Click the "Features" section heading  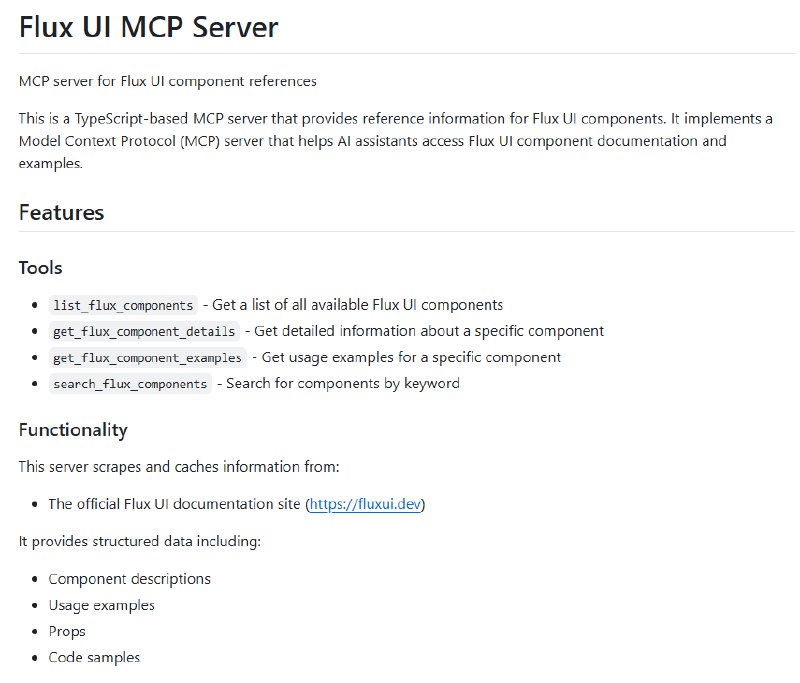pyautogui.click(x=62, y=212)
